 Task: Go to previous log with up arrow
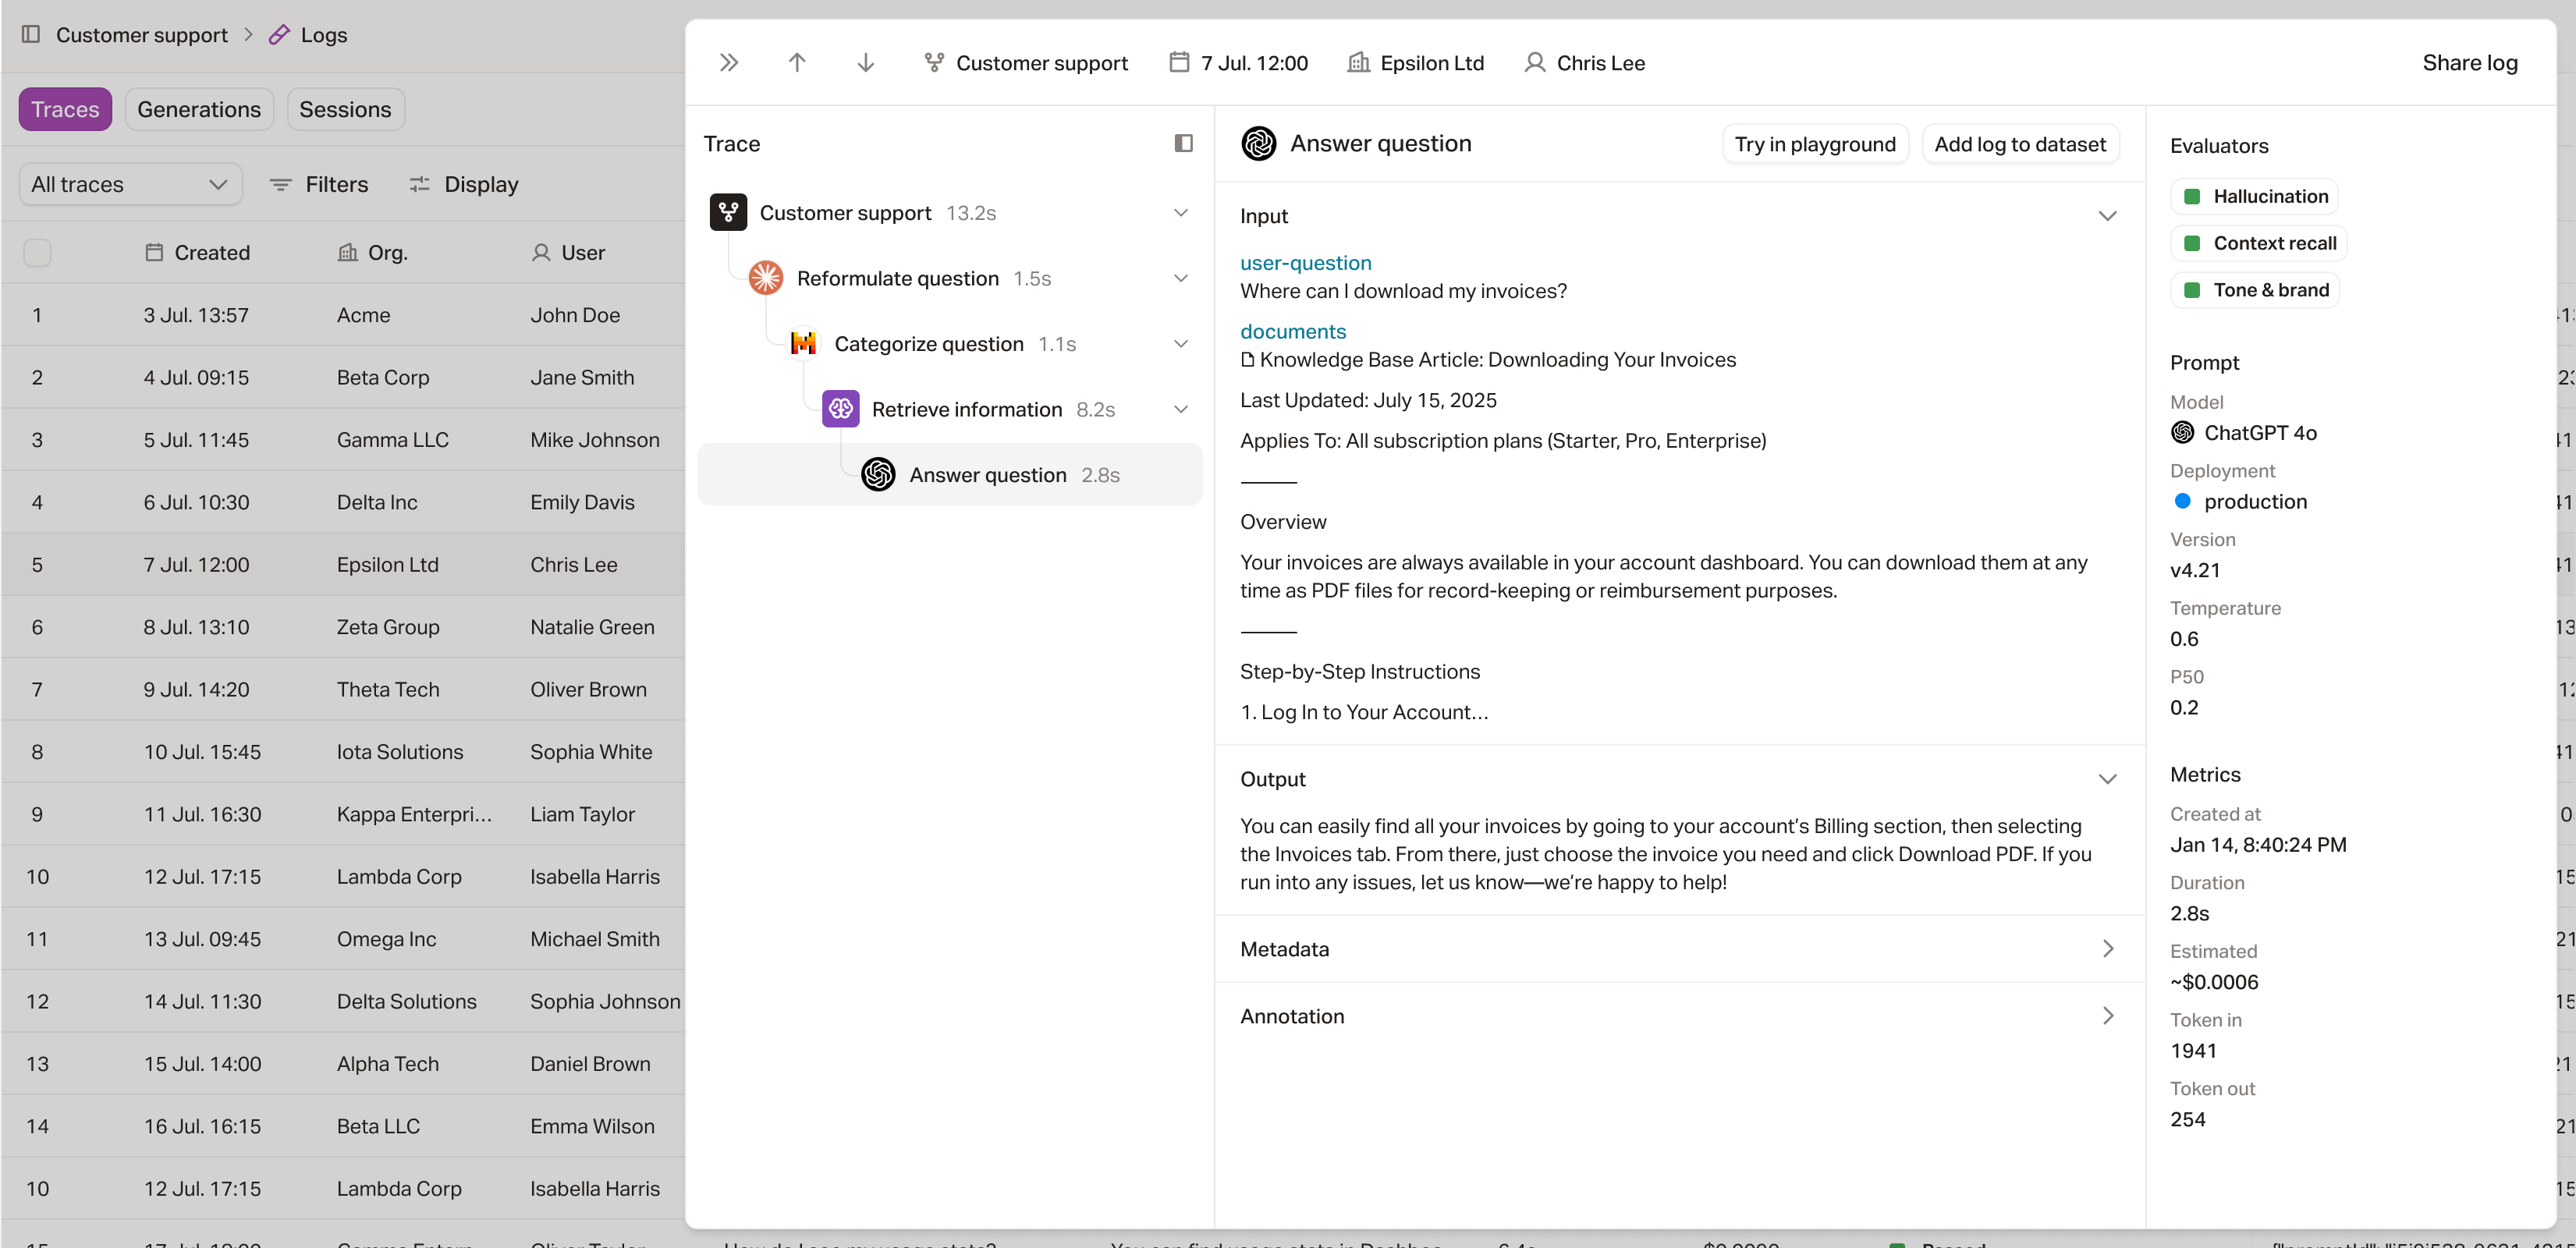(x=797, y=63)
